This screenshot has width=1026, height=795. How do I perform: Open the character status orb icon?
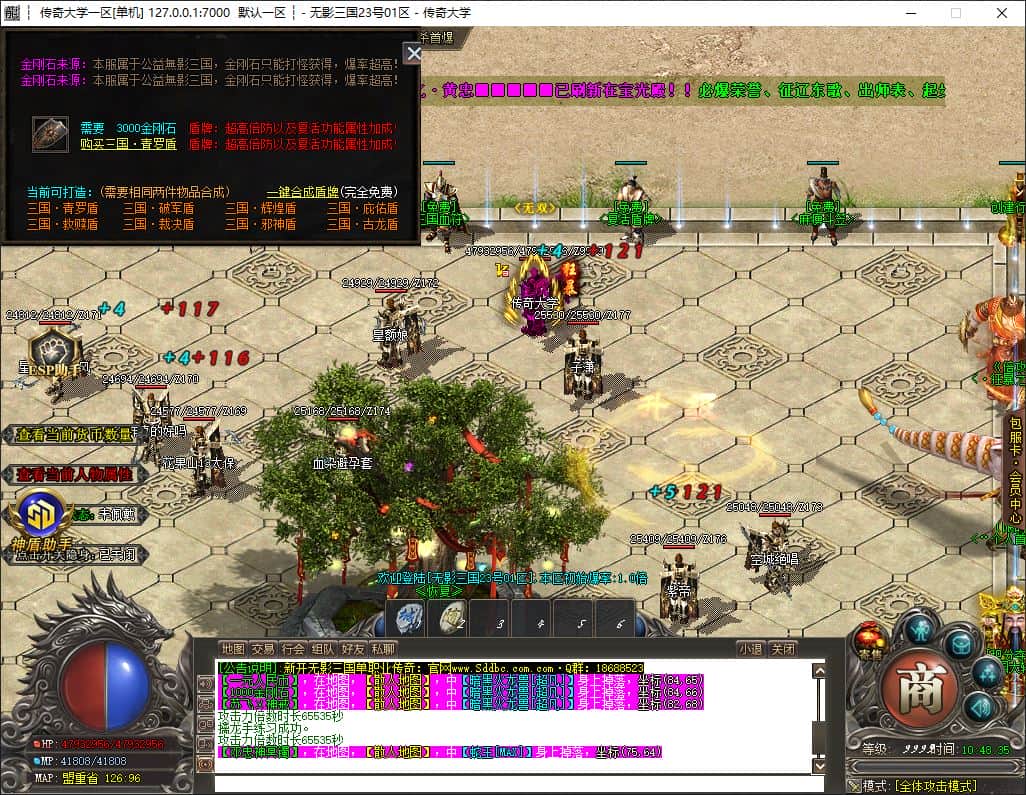[923, 631]
